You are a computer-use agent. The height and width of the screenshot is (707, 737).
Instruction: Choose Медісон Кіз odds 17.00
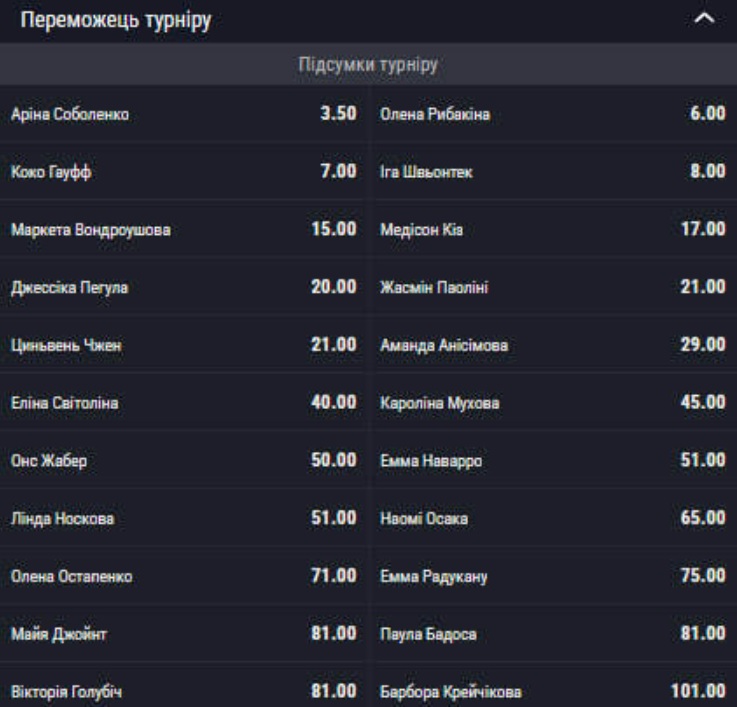(x=553, y=229)
